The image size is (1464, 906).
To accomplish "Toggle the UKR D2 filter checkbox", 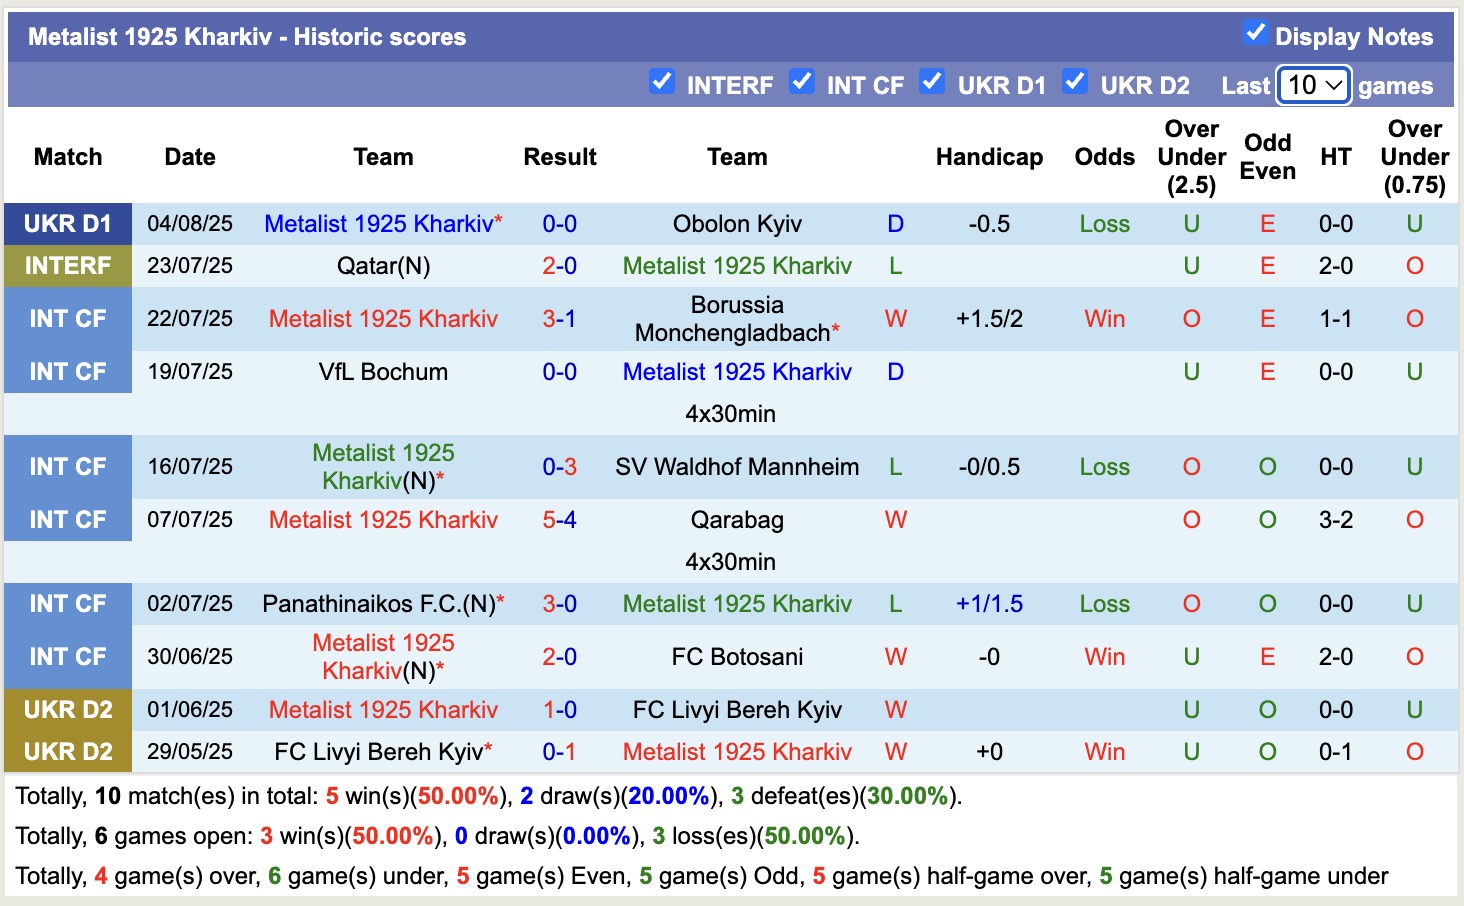I will coord(1074,82).
